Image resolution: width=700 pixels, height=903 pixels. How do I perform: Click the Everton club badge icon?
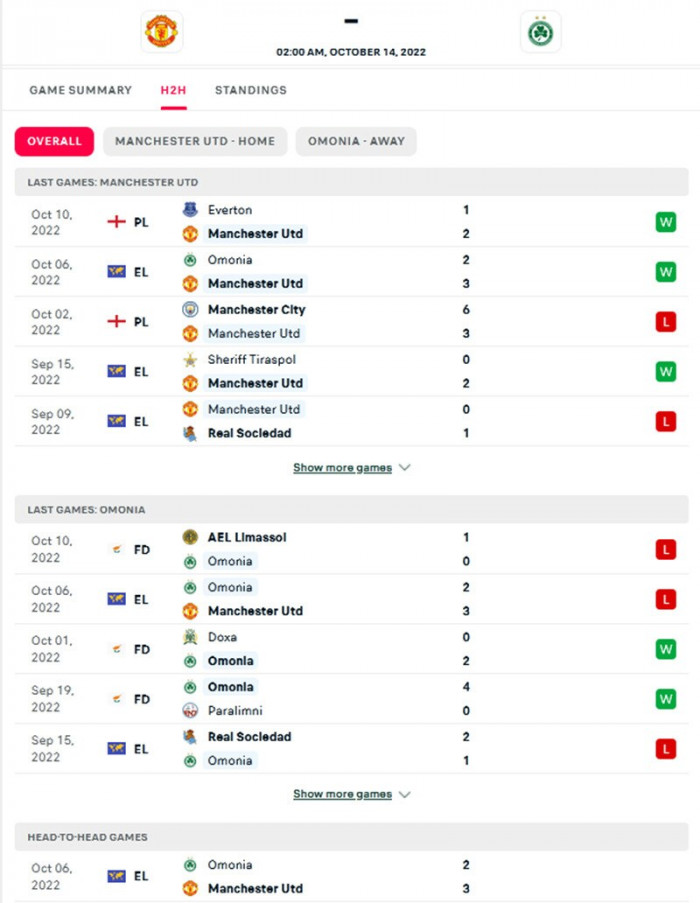click(190, 210)
